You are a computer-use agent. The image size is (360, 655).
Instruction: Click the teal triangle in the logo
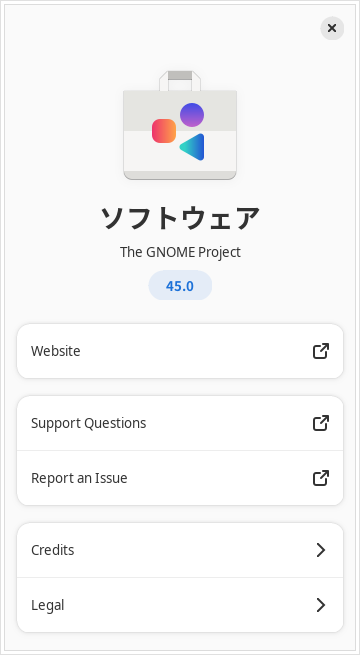tap(193, 147)
